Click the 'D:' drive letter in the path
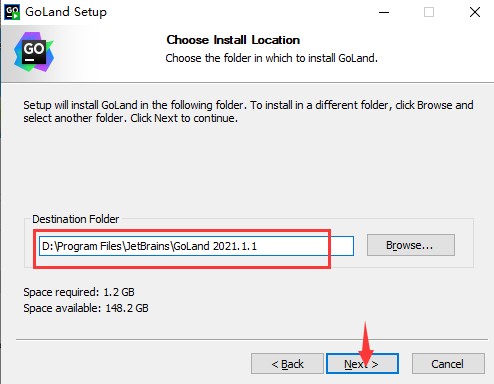This screenshot has width=494, height=384. 48,246
